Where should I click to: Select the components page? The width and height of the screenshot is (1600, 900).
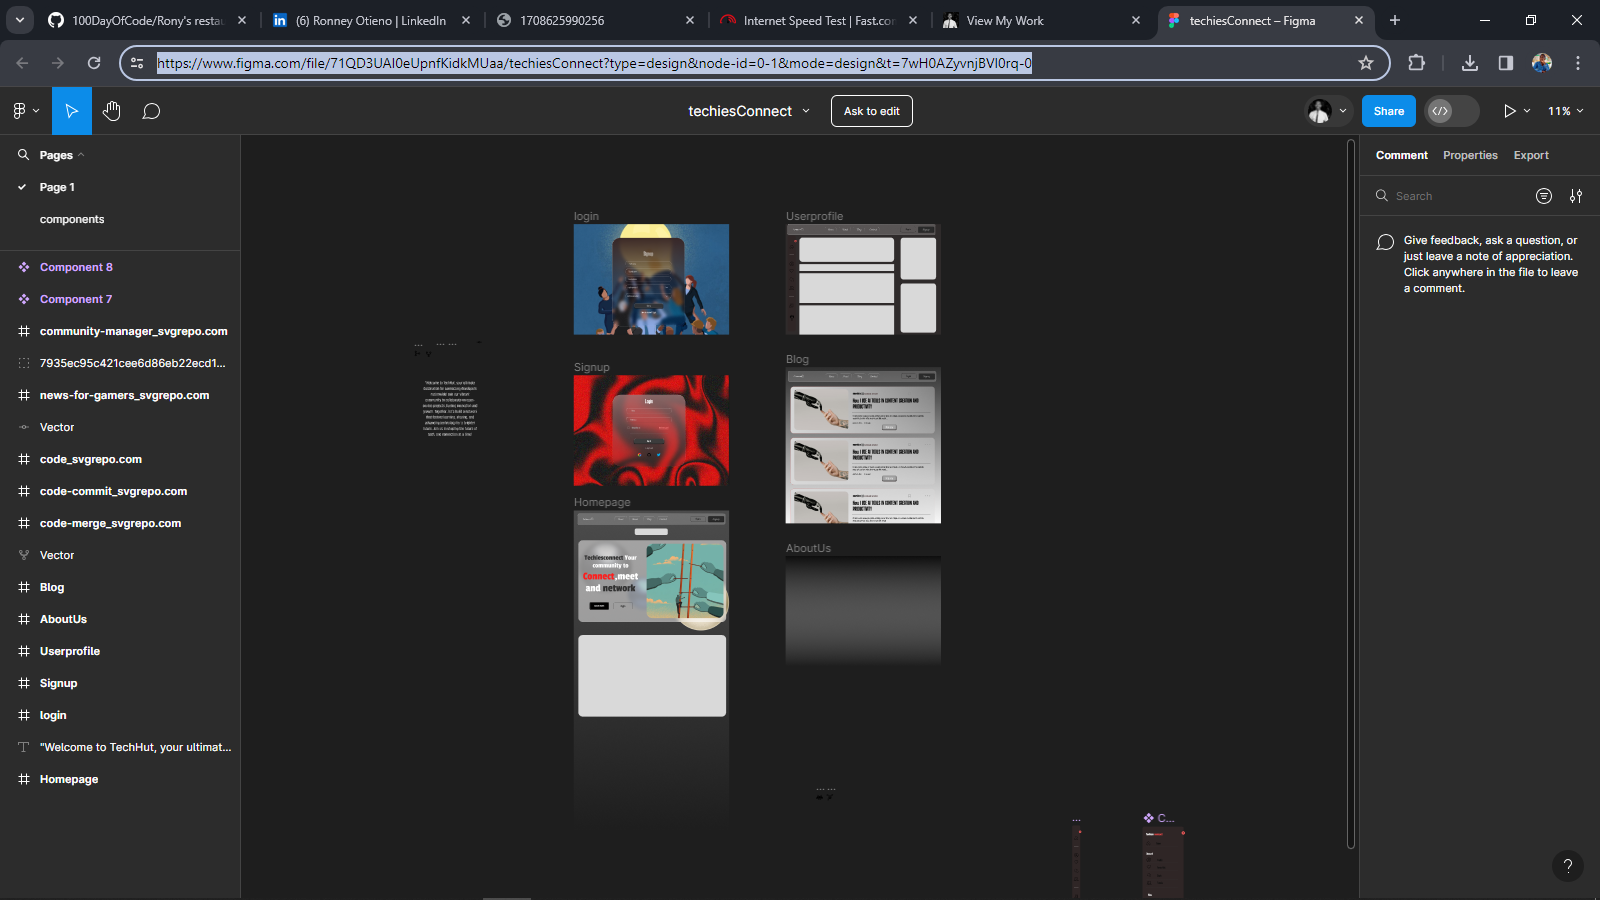(72, 219)
